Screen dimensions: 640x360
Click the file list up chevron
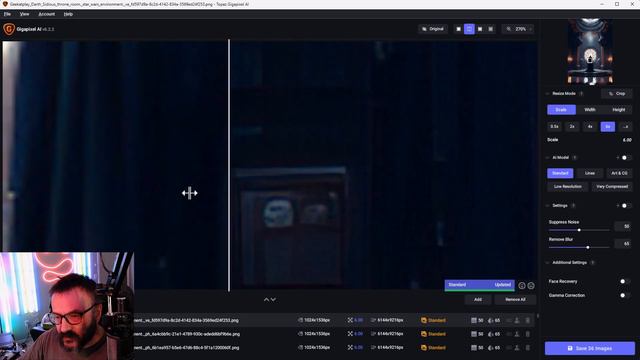tap(266, 300)
